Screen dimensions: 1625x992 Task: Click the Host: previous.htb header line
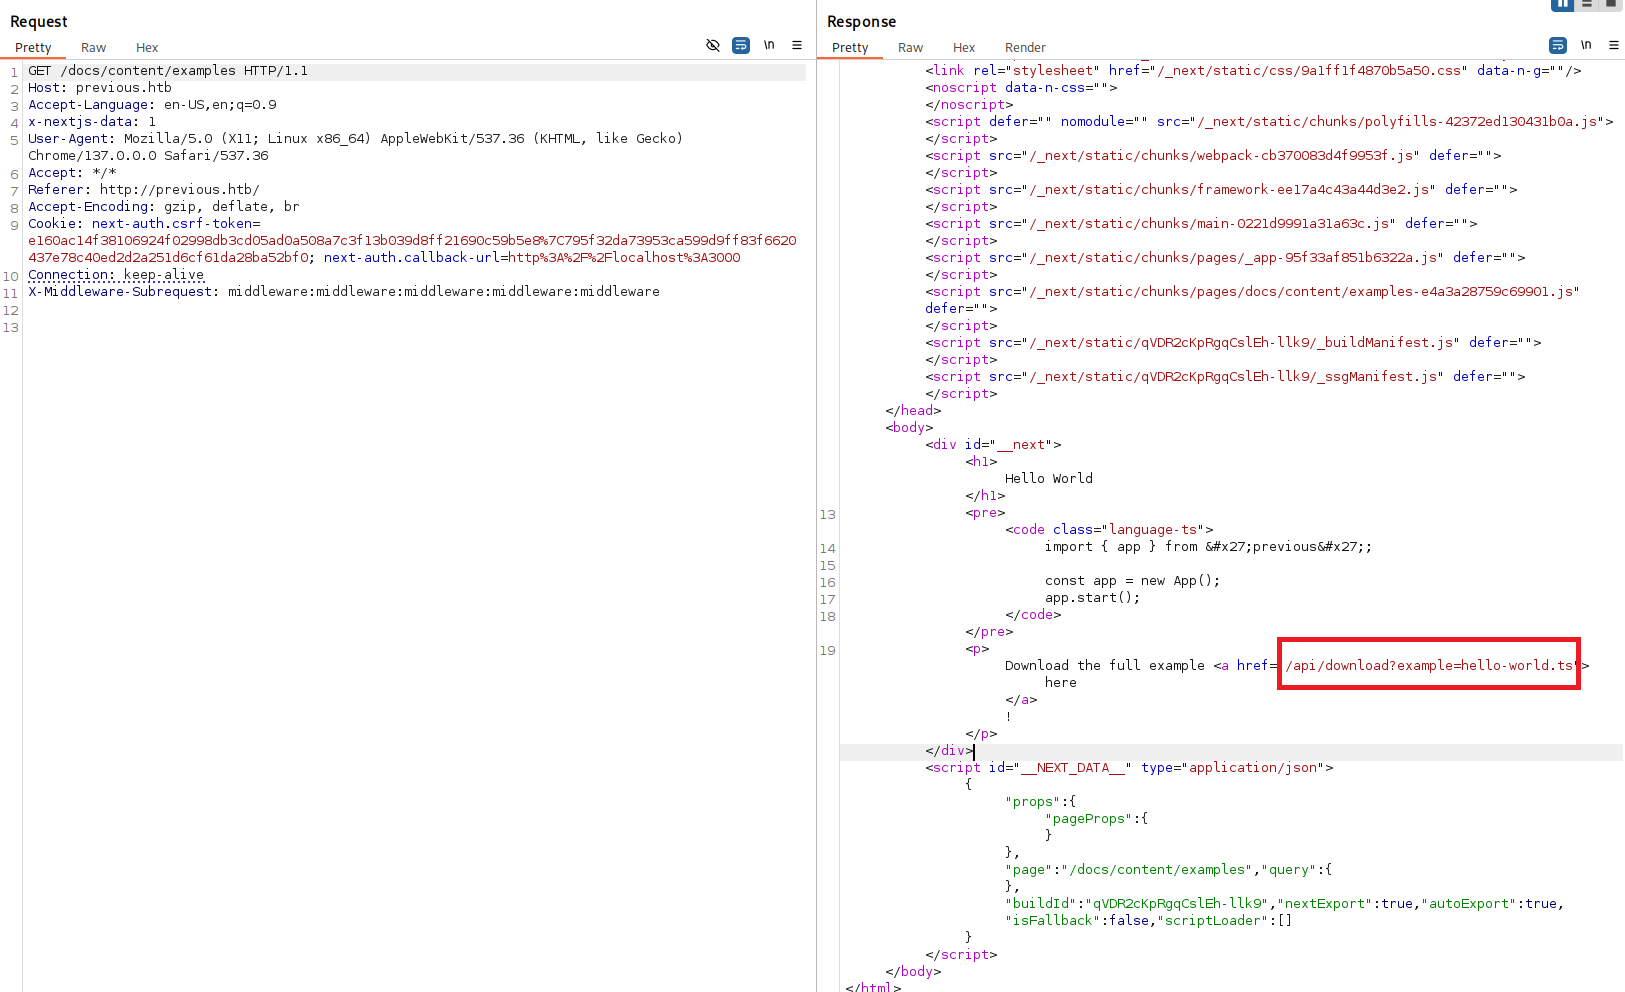pos(100,87)
